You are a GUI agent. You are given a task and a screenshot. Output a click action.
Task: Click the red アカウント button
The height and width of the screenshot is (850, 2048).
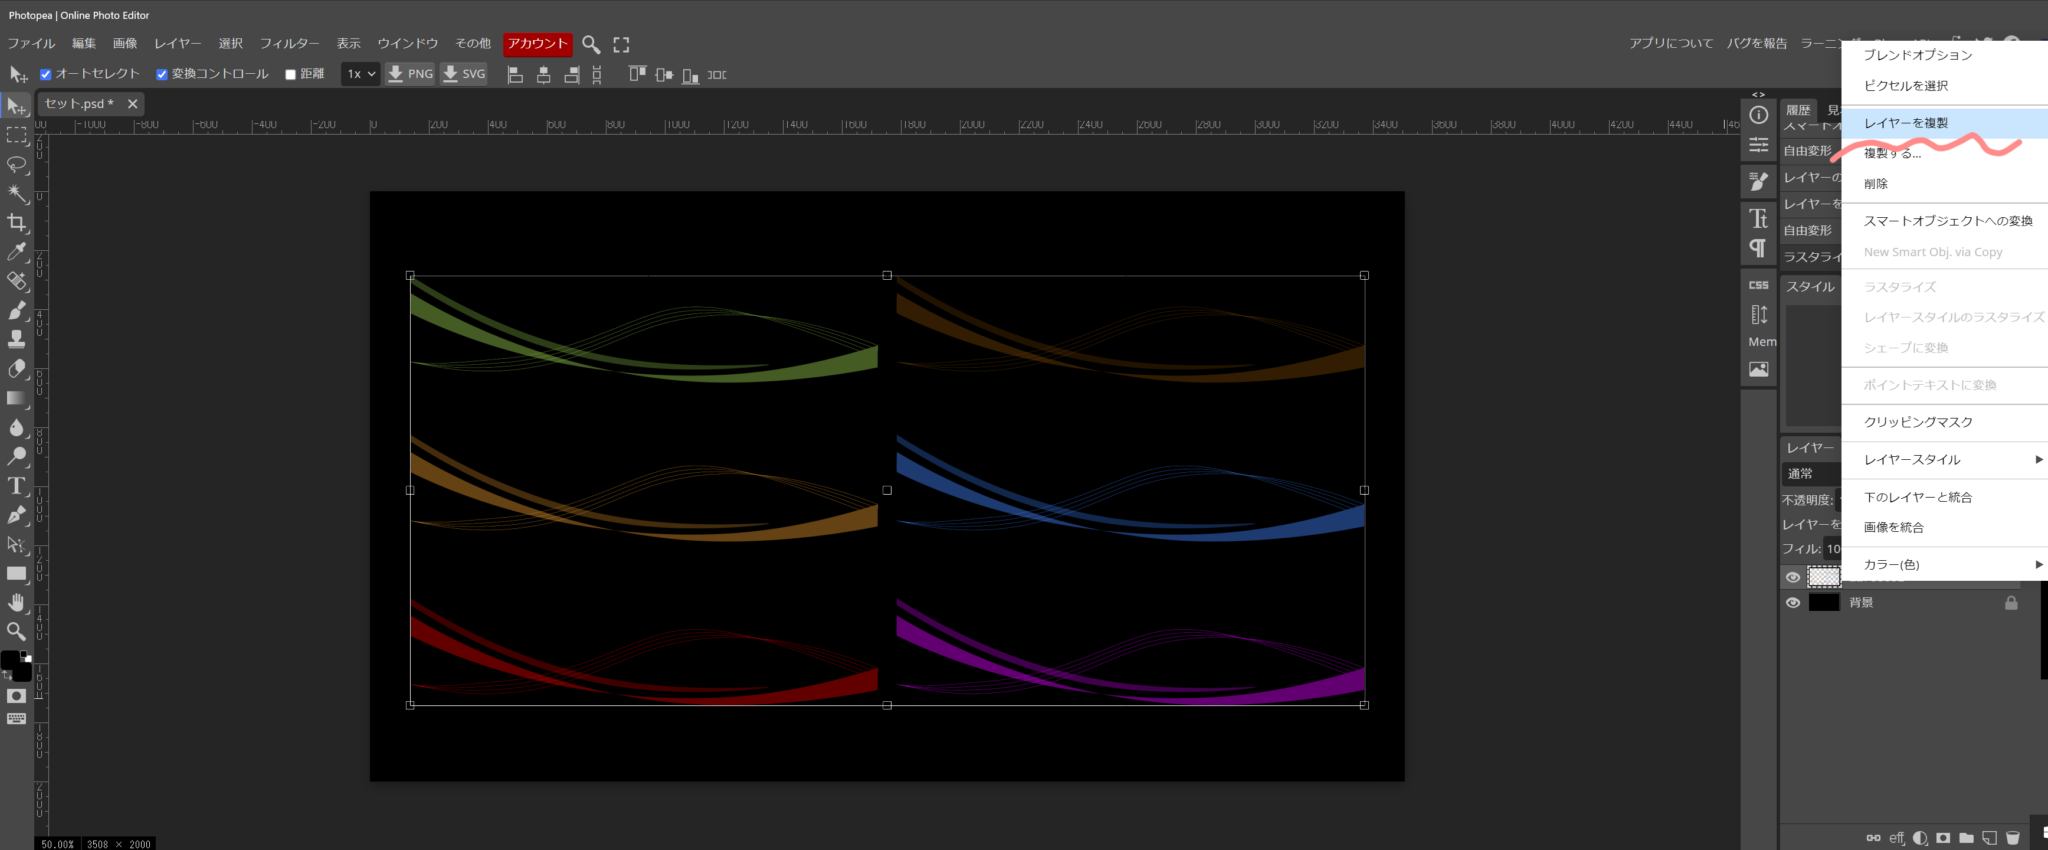click(537, 44)
